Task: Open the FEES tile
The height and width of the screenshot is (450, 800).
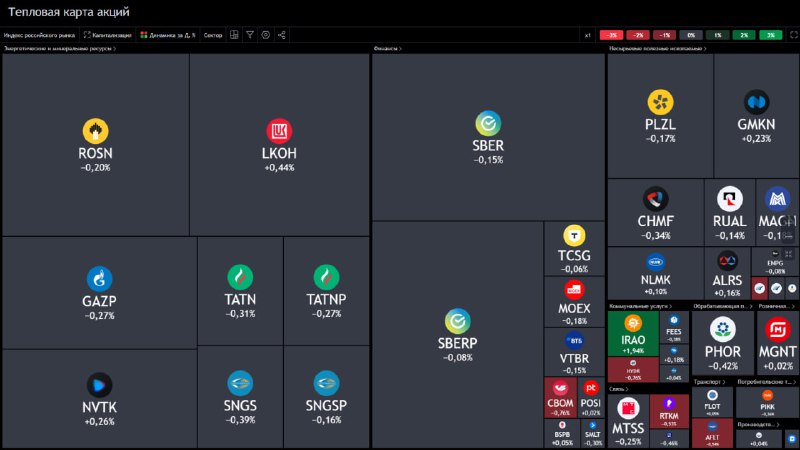Action: 673,327
